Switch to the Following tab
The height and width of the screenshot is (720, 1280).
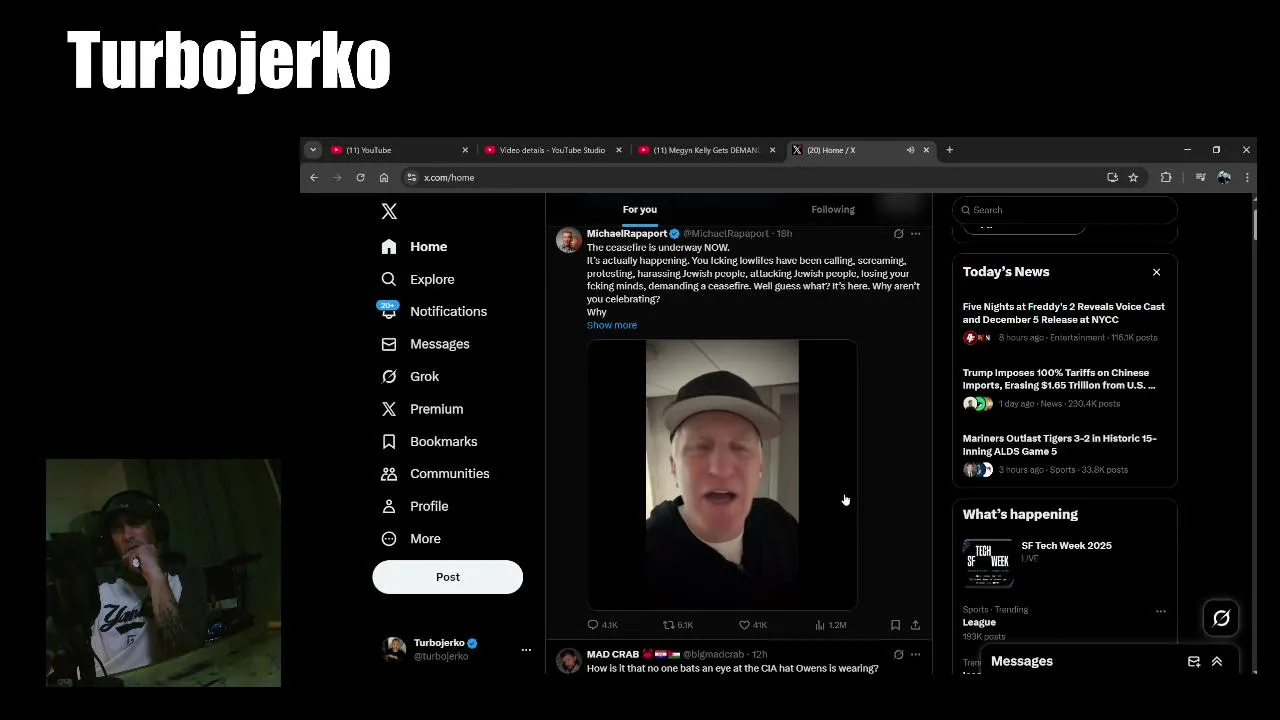[x=833, y=209]
